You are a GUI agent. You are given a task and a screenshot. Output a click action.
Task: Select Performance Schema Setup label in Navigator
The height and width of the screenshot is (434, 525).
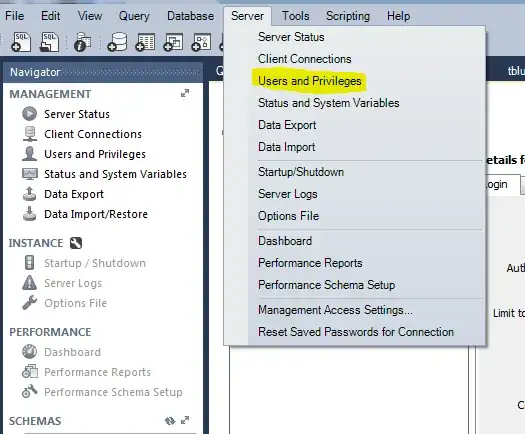point(113,392)
